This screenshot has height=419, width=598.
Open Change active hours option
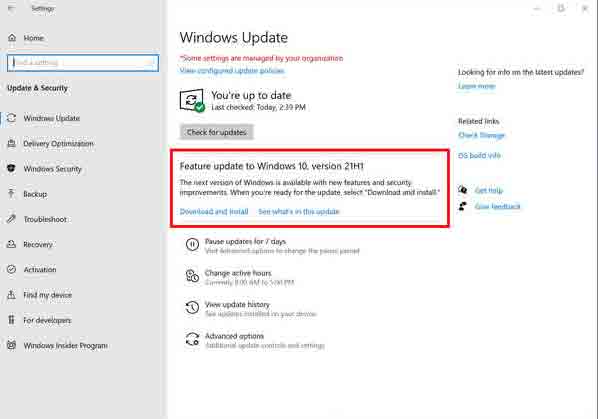238,273
